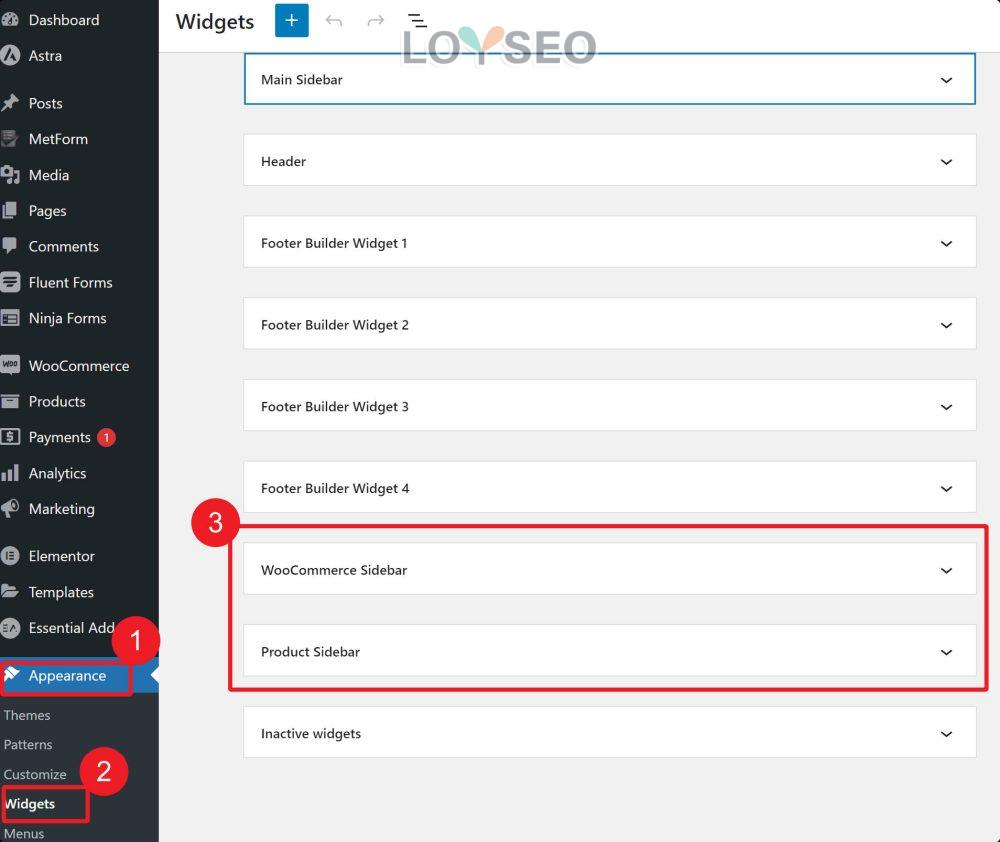Click the Marketing megaphone icon

[10, 508]
